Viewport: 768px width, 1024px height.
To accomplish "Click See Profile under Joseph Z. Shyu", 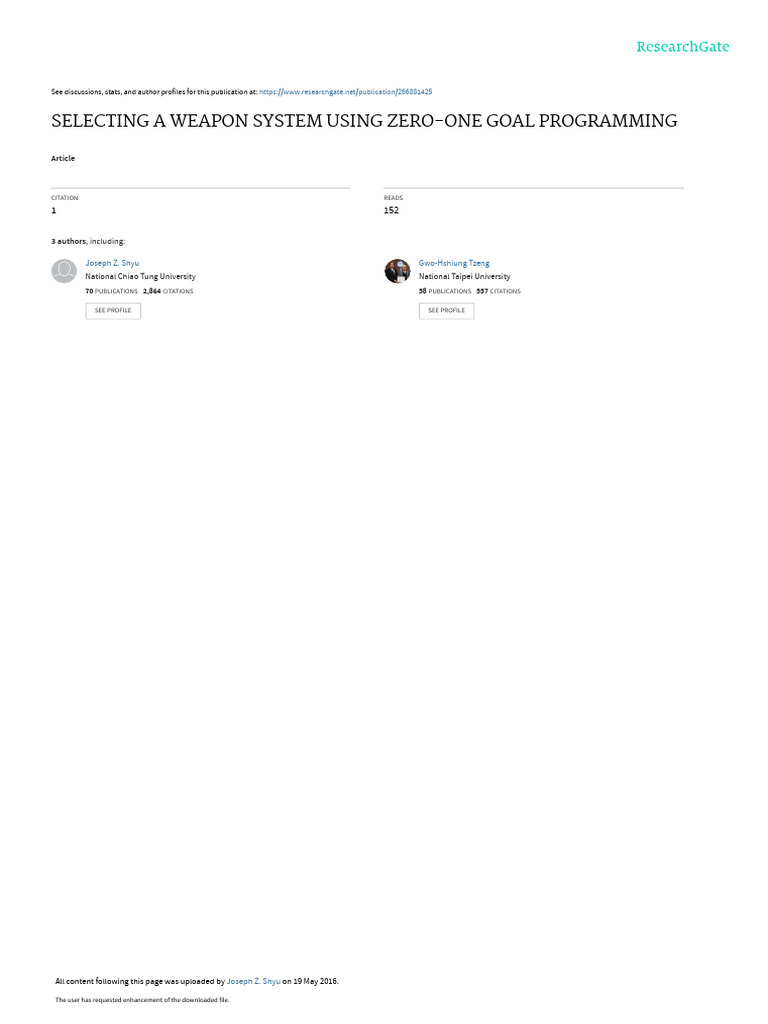I will point(113,311).
